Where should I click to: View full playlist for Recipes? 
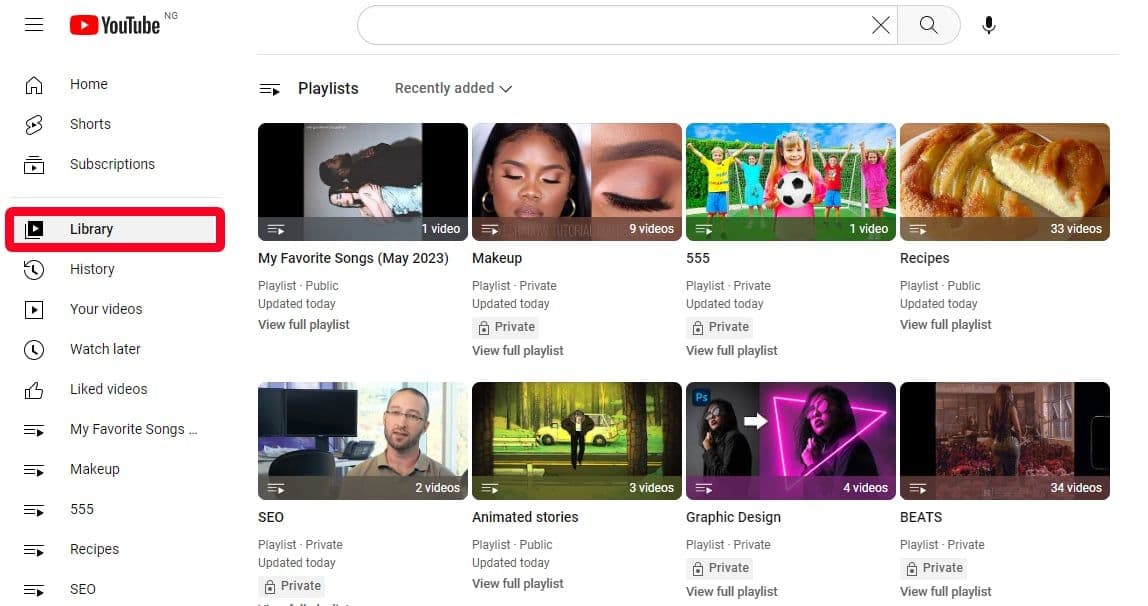(945, 324)
